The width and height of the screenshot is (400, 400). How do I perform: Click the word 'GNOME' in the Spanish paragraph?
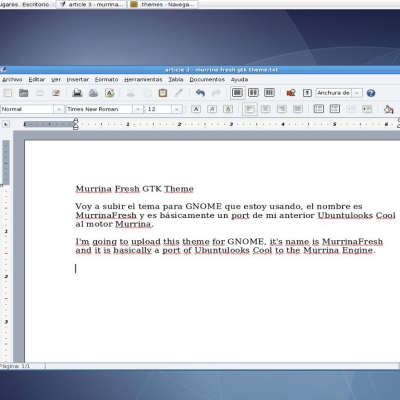[203, 206]
